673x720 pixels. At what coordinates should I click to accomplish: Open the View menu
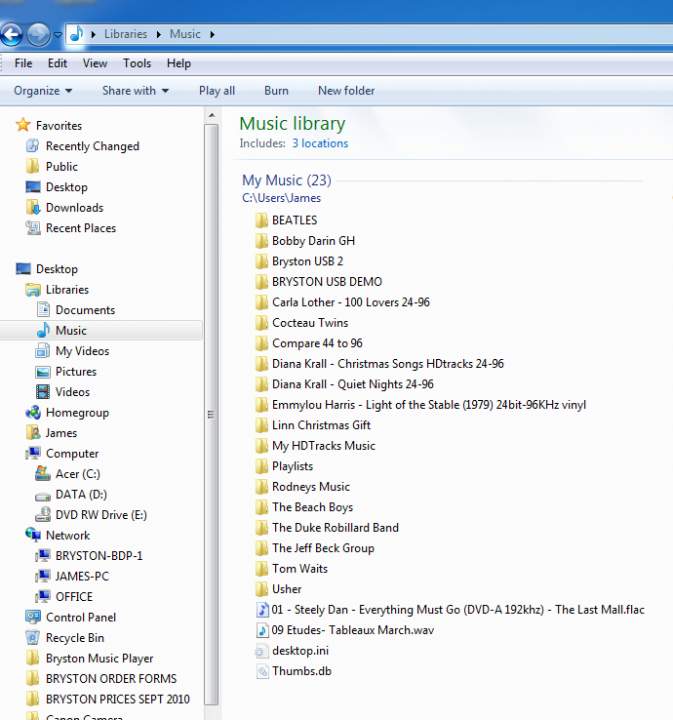point(95,63)
